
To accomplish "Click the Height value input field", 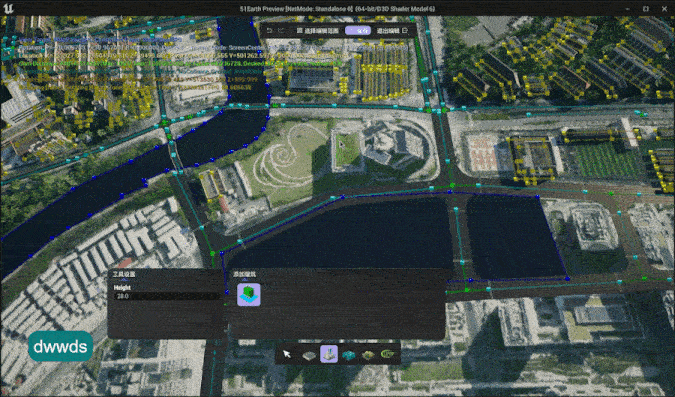I will click(167, 296).
